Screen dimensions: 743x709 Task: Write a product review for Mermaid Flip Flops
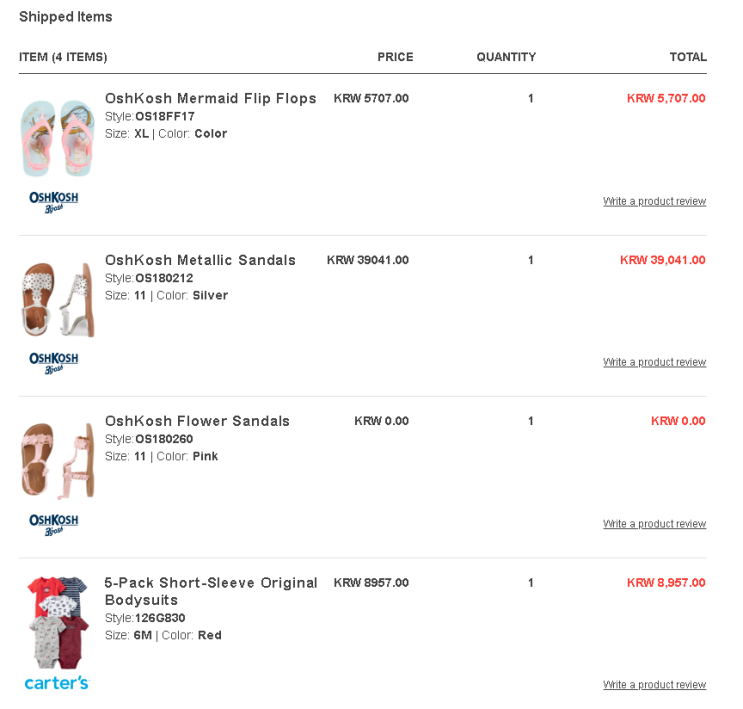(654, 201)
